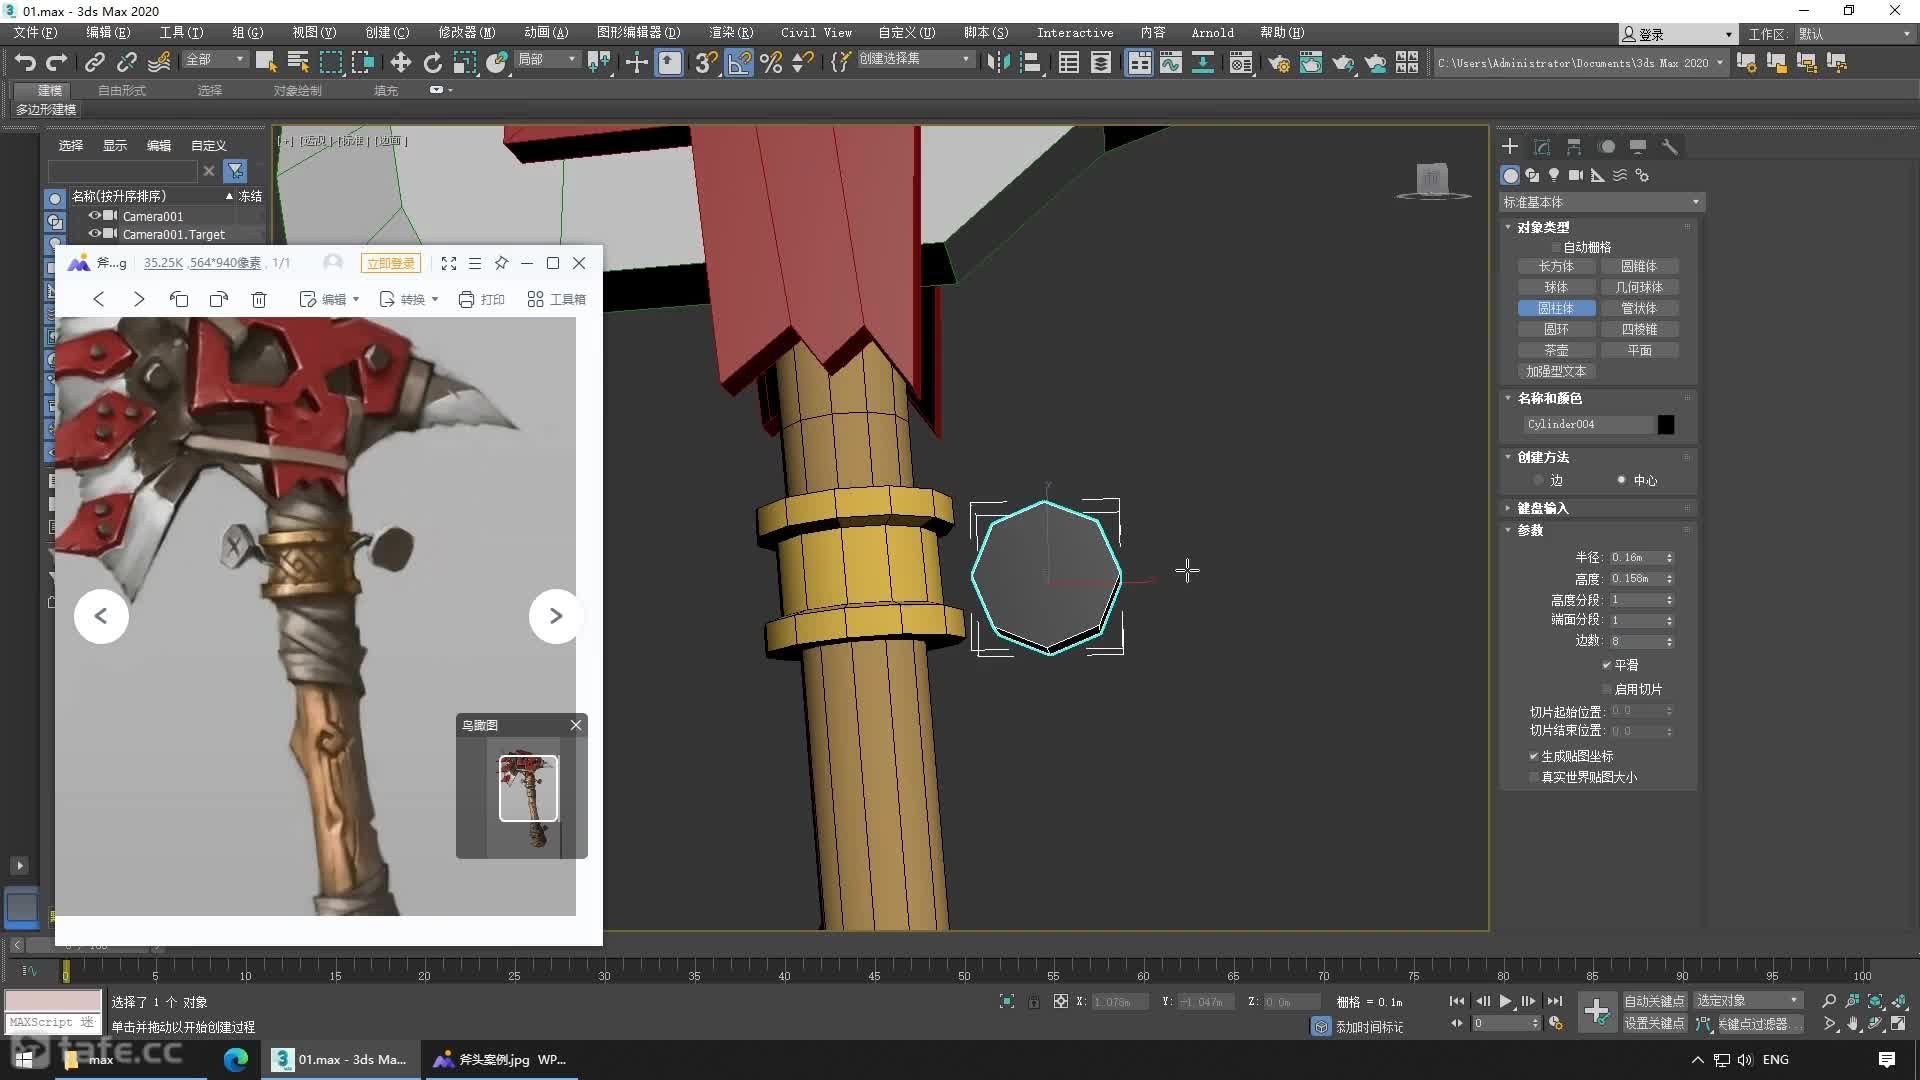The width and height of the screenshot is (1920, 1080).
Task: Switch to the Hierarchy panel tab
Action: point(1574,146)
